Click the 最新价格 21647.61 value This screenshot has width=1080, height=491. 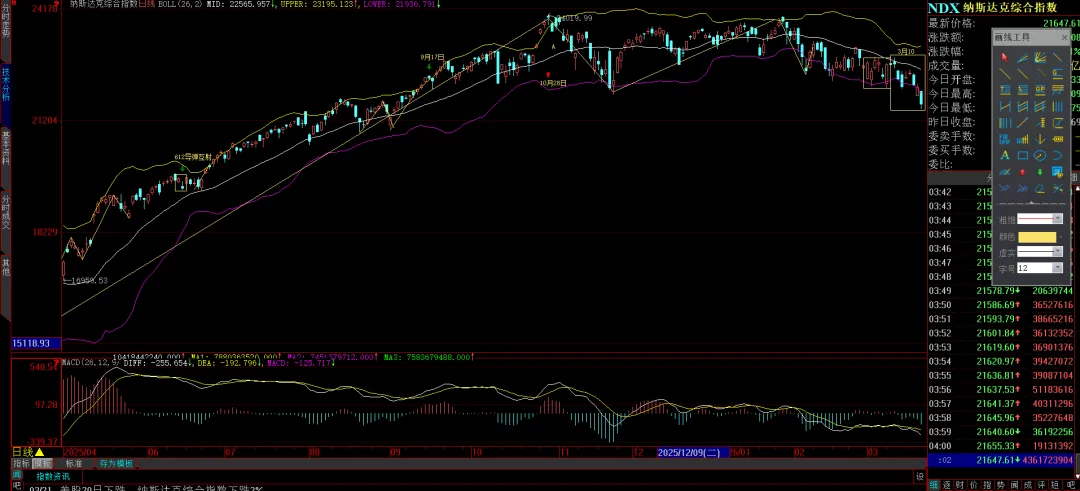pyautogui.click(x=1061, y=23)
